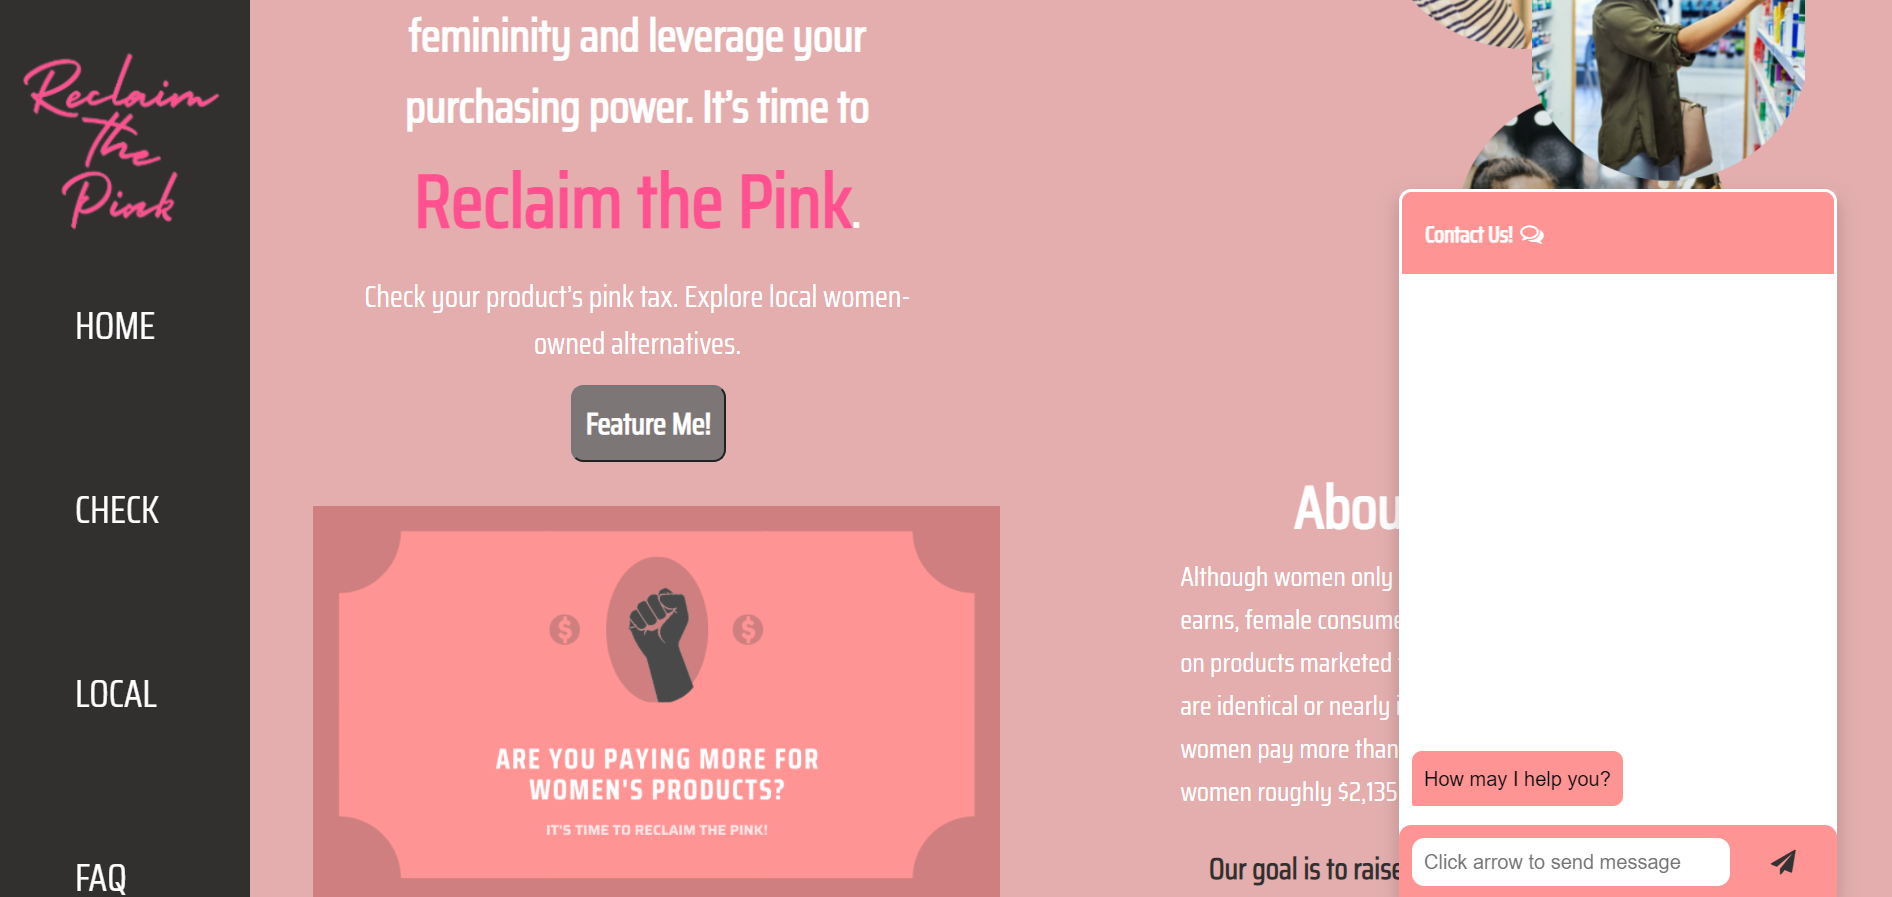
Task: Click the chat bubble icon beside Contact Us
Action: coord(1532,235)
